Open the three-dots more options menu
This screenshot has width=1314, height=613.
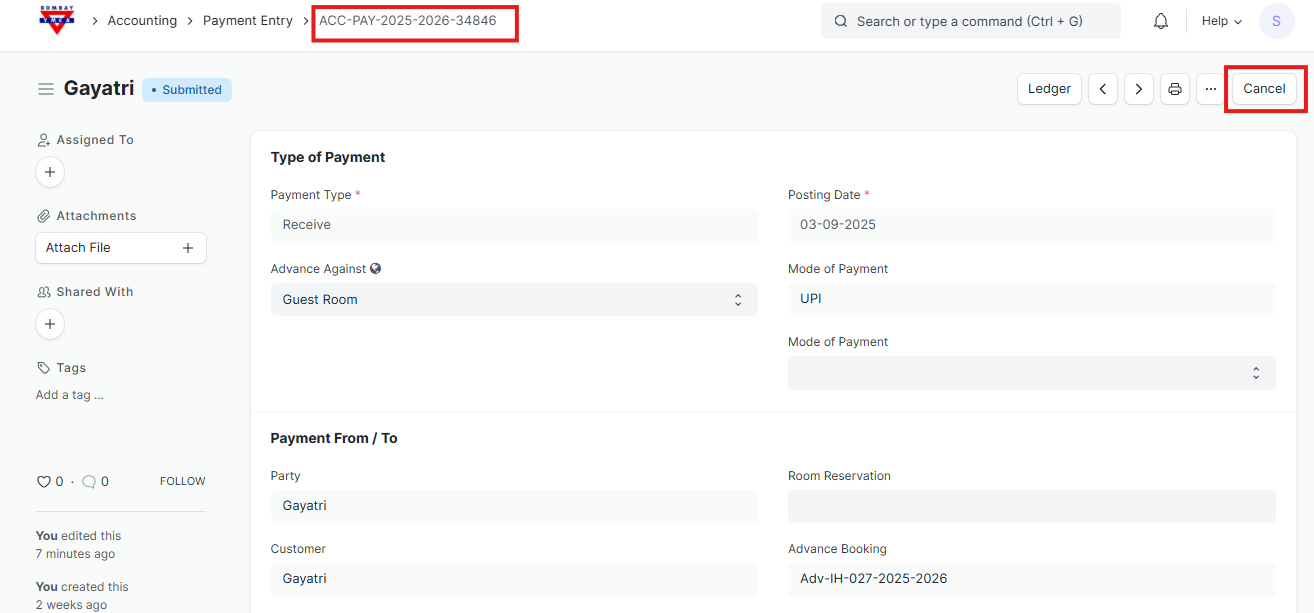click(1210, 89)
